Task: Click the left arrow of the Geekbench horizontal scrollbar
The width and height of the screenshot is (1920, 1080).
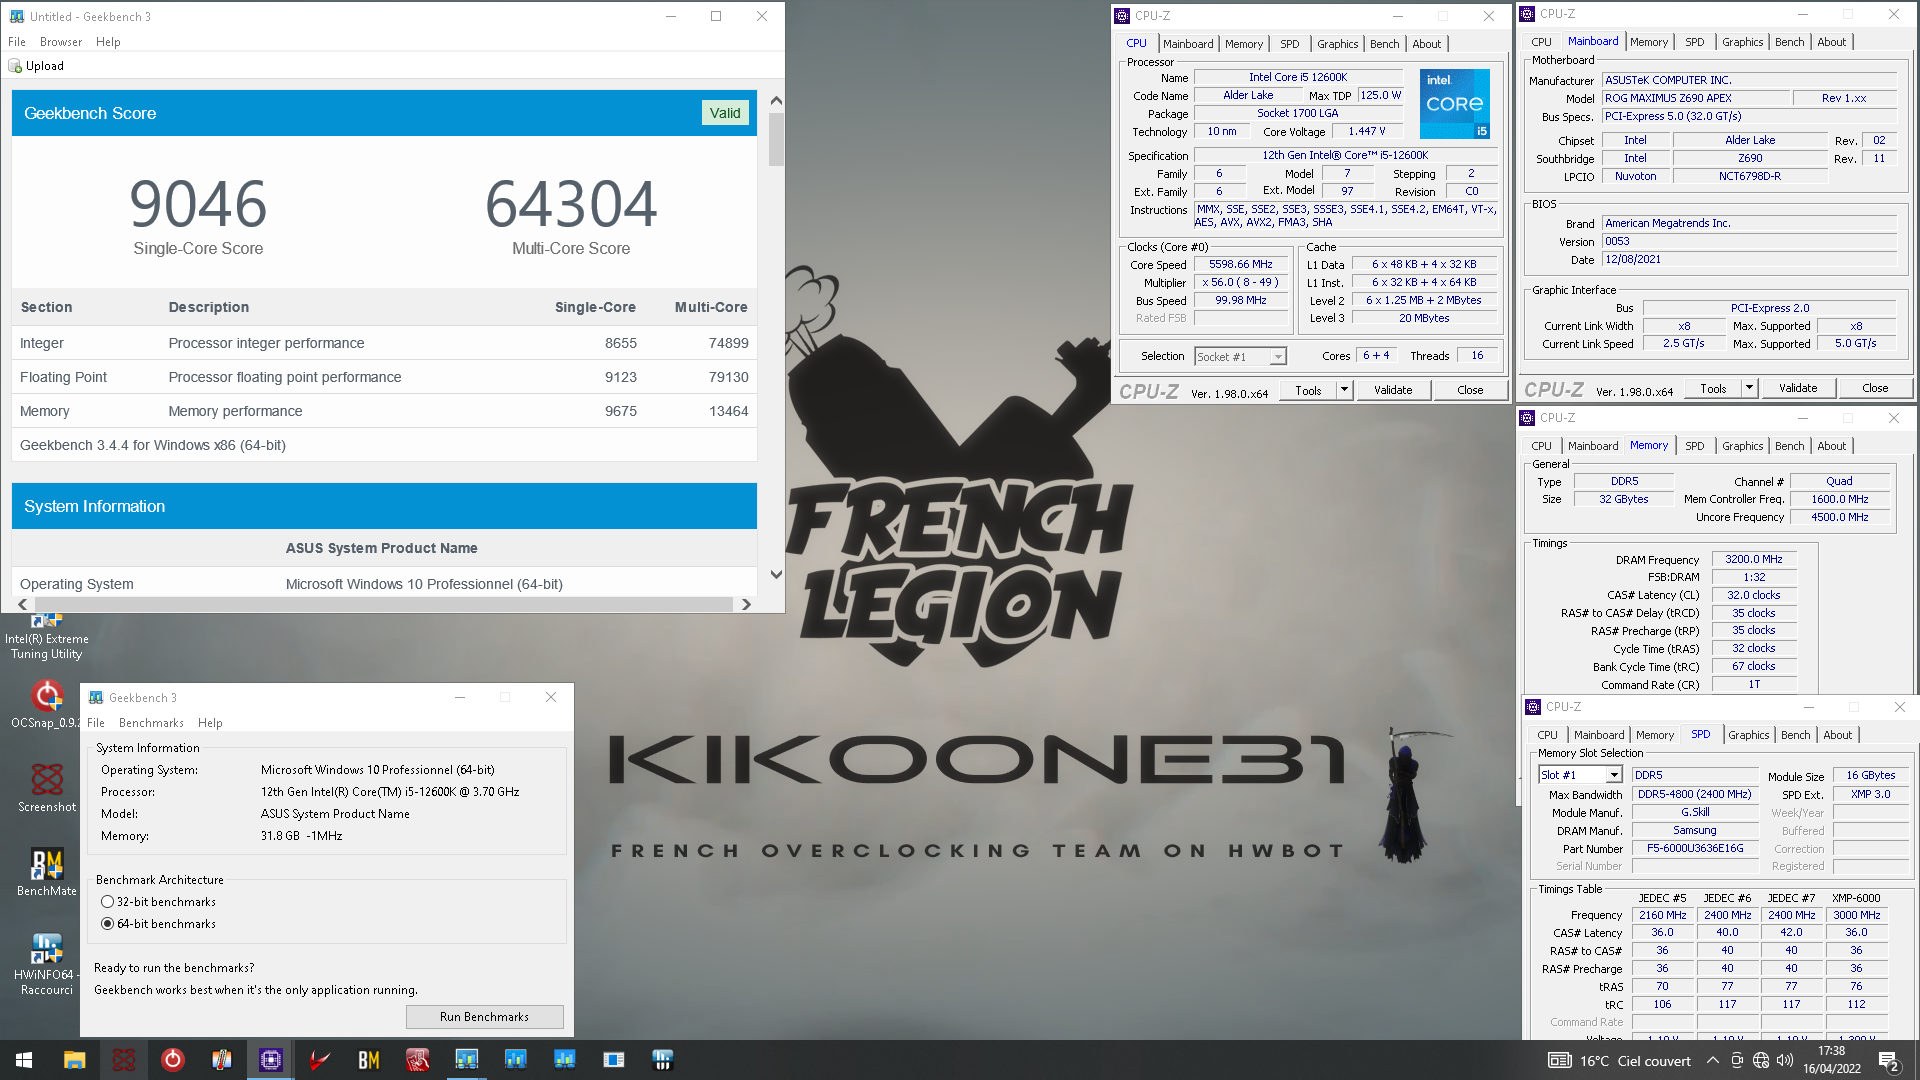Action: click(23, 604)
